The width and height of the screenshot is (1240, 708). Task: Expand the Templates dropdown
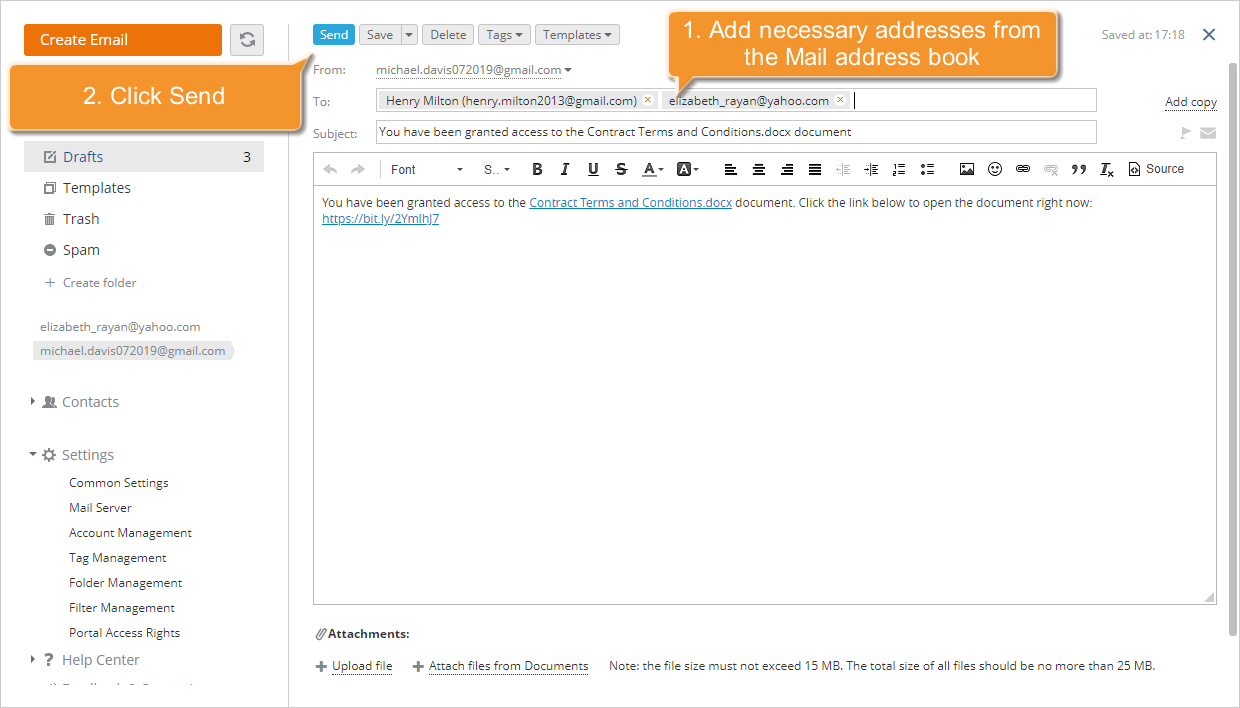pos(577,34)
